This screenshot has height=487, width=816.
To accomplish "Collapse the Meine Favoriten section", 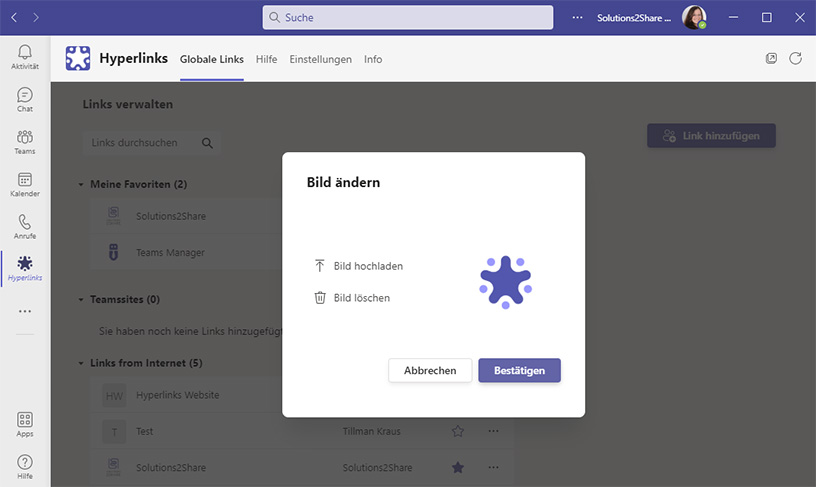I will pos(81,184).
